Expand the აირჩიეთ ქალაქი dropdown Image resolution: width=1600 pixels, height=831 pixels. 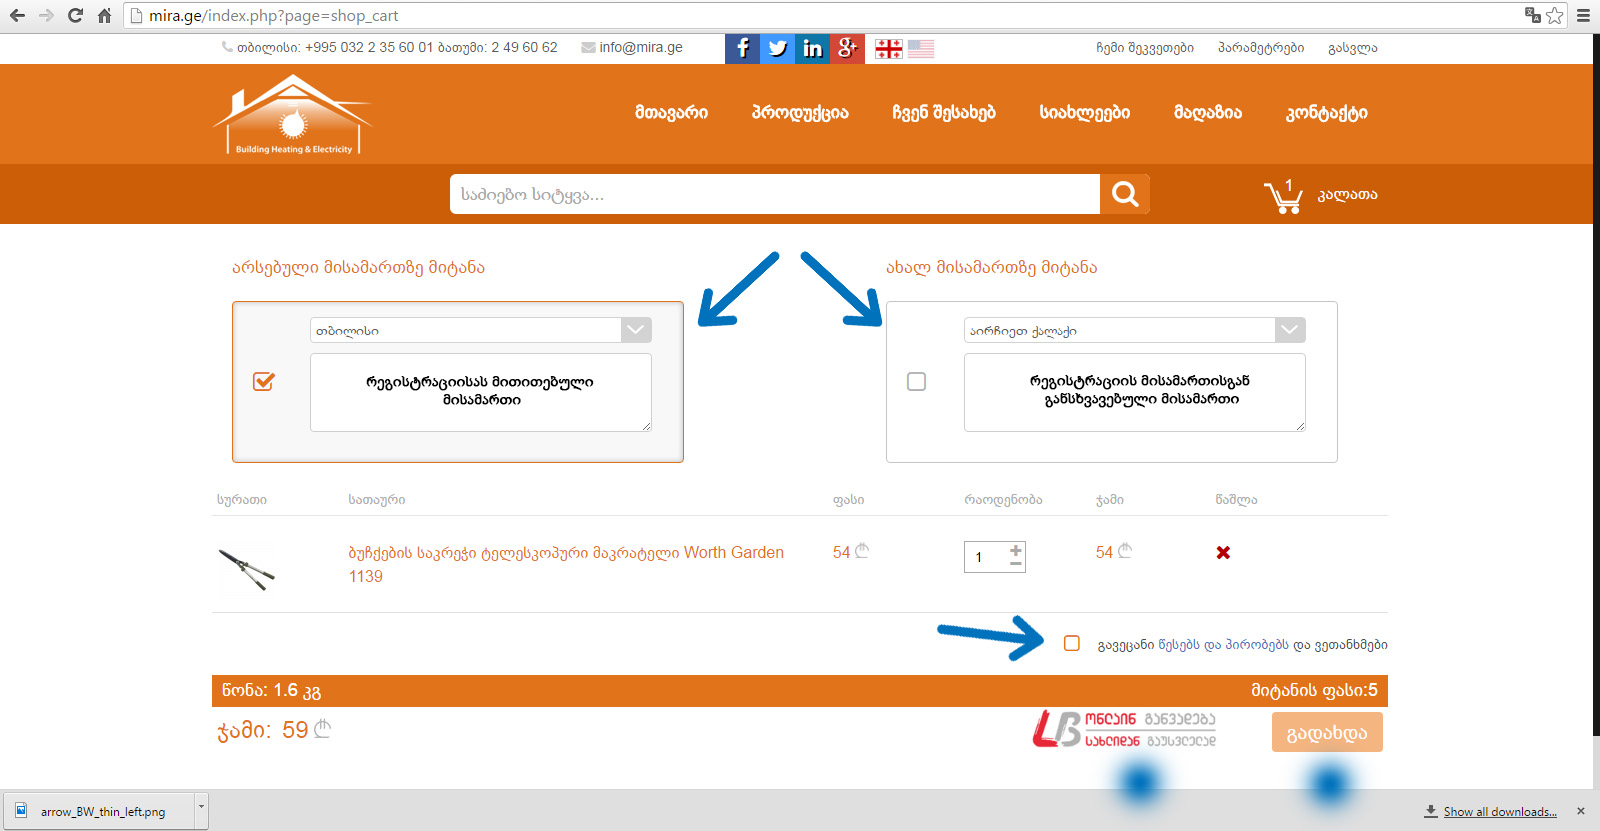click(x=1290, y=330)
